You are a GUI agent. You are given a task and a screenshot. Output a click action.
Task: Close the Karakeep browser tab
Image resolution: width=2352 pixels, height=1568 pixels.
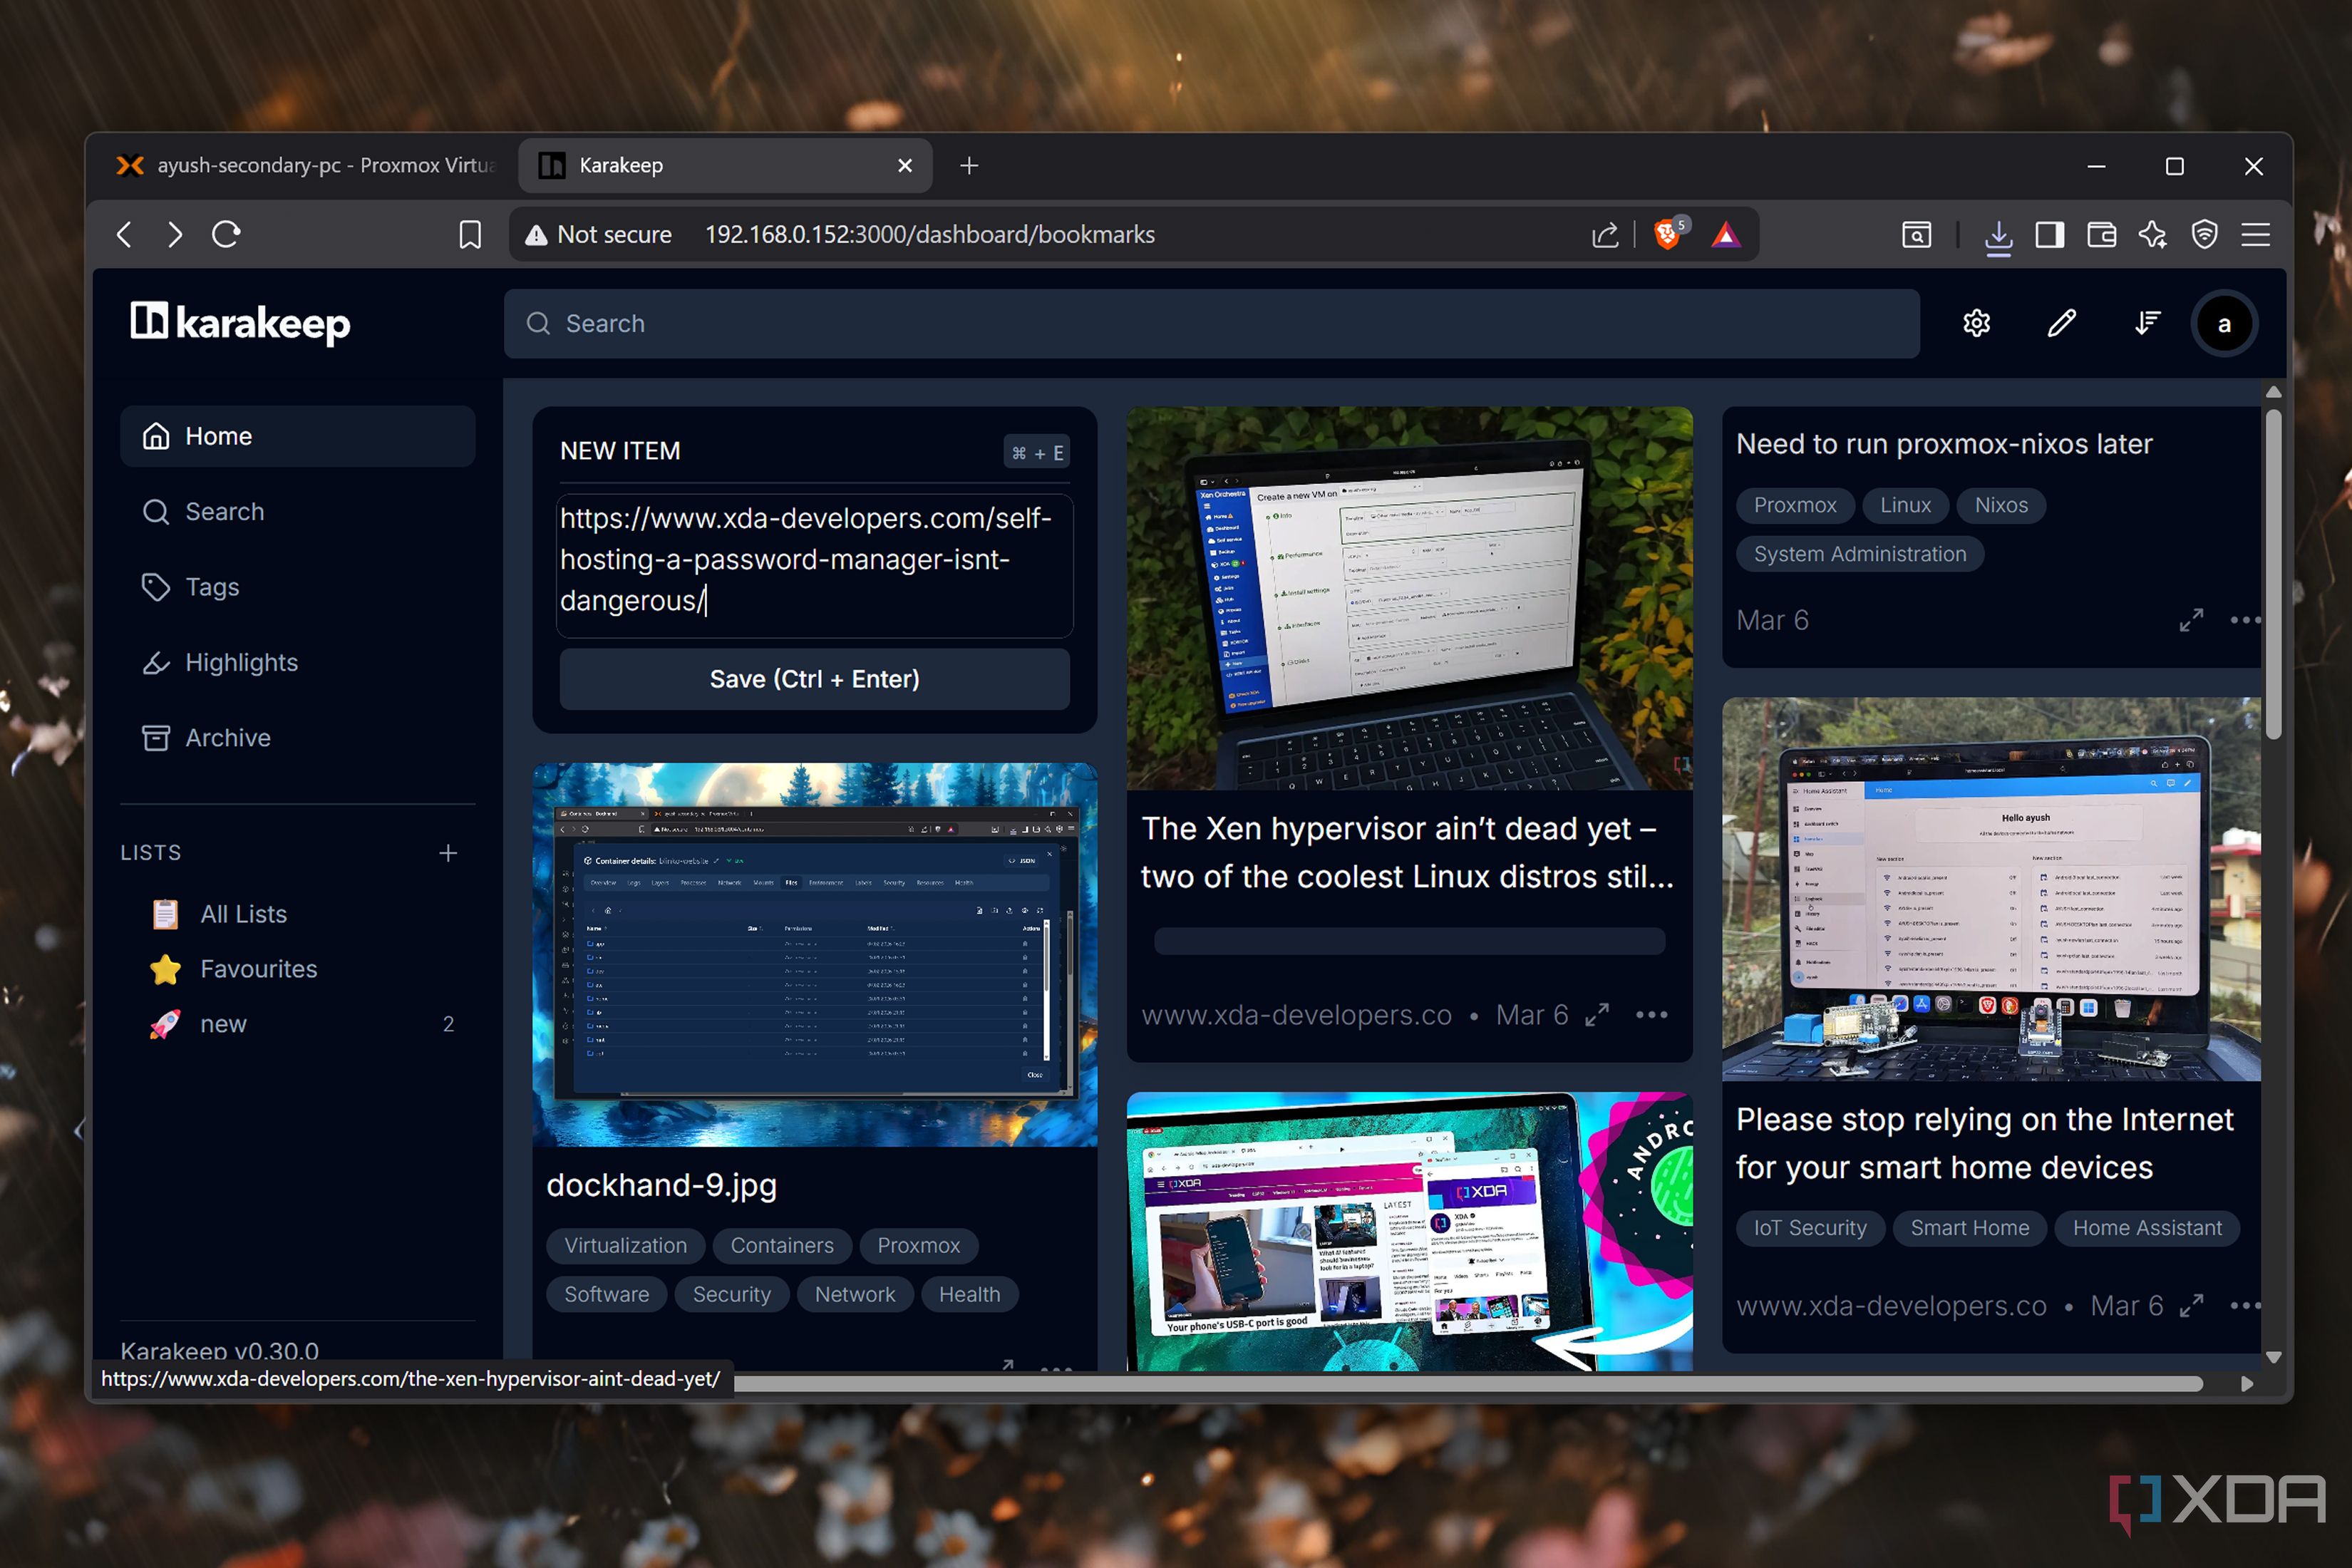coord(905,165)
